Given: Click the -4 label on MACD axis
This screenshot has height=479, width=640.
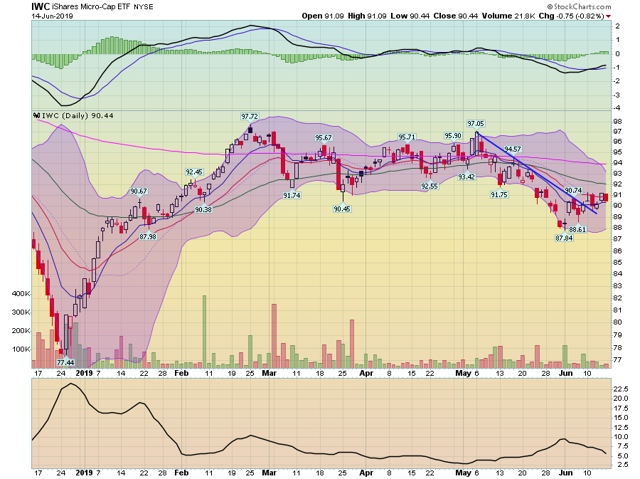Looking at the screenshot, I should 618,108.
